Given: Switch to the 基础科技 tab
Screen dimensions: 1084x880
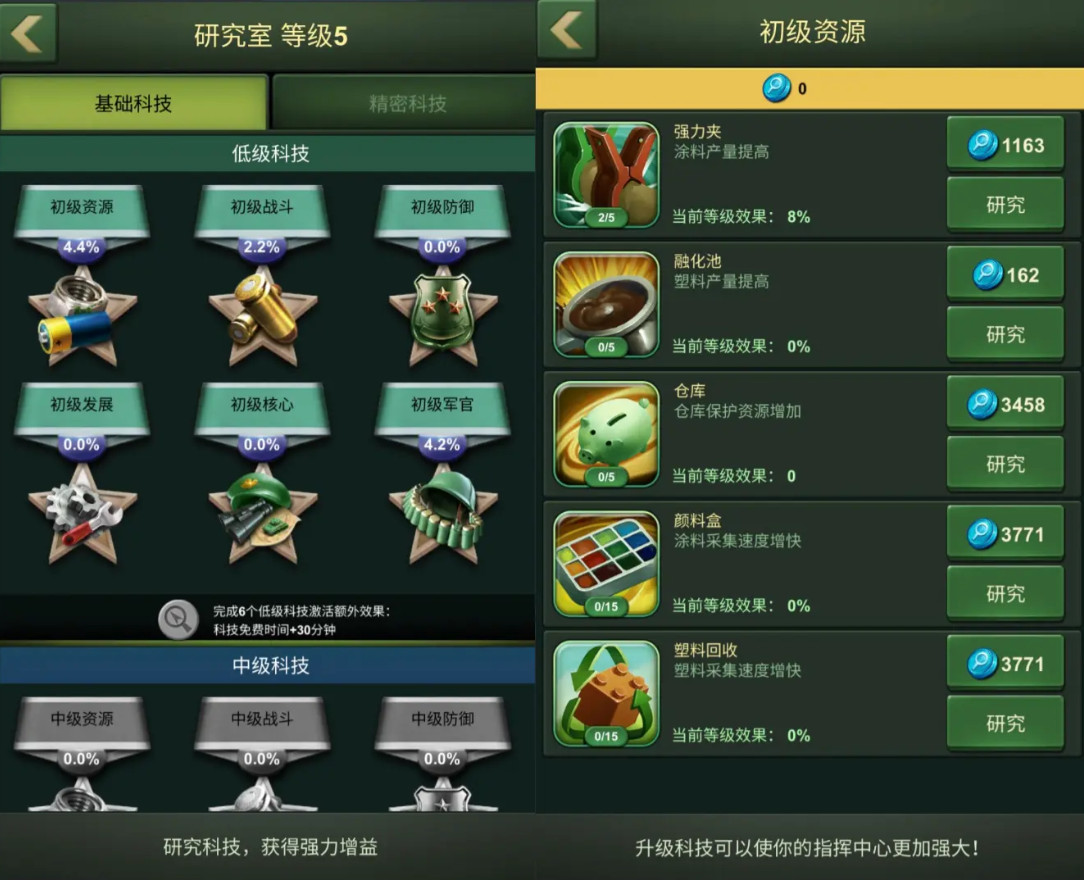Looking at the screenshot, I should tap(133, 103).
